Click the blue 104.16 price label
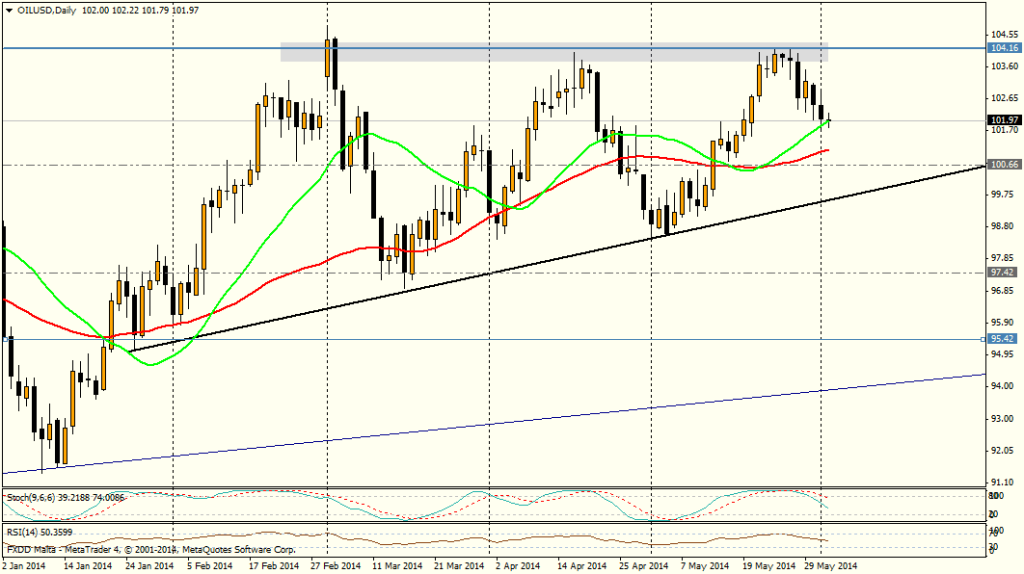This screenshot has width=1024, height=574. pyautogui.click(x=1003, y=47)
